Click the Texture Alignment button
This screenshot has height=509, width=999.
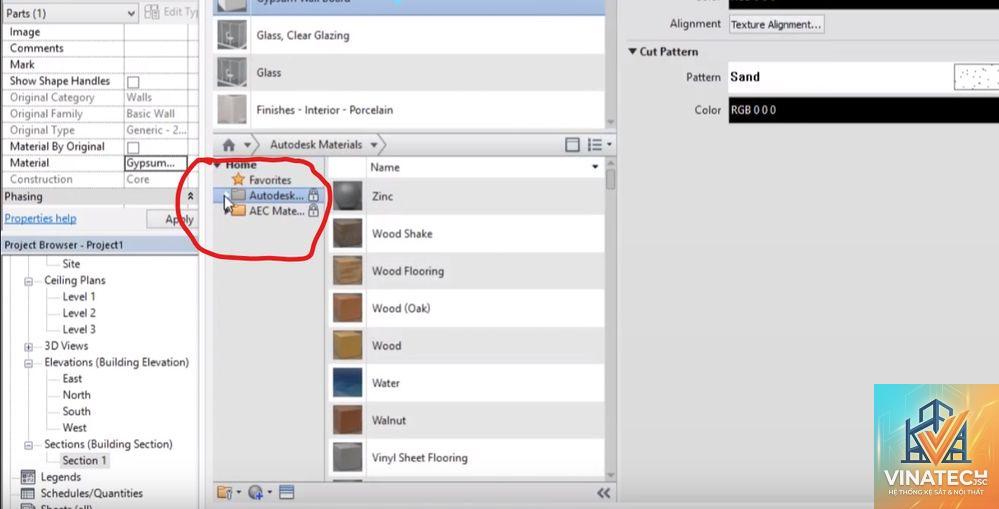point(776,24)
